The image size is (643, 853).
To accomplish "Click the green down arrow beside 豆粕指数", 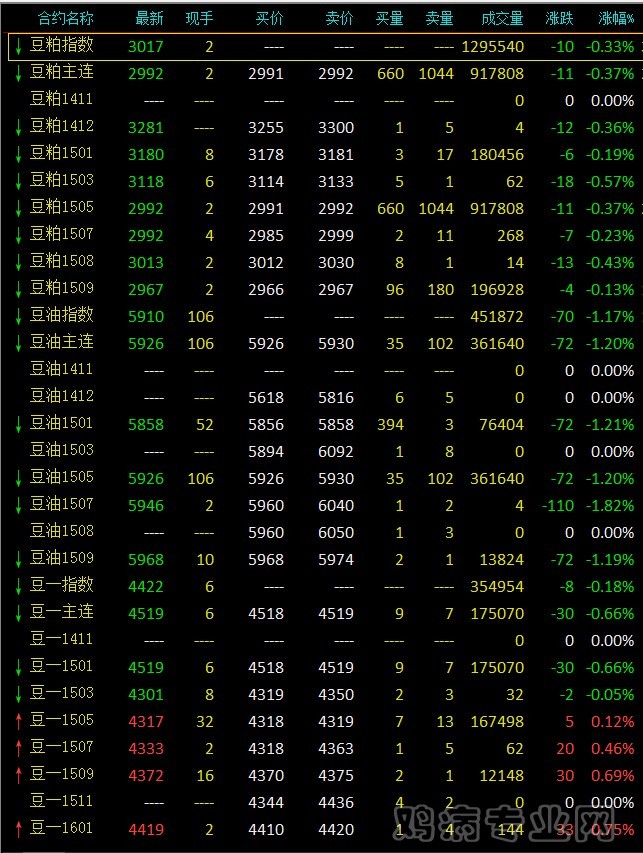I will tap(18, 46).
